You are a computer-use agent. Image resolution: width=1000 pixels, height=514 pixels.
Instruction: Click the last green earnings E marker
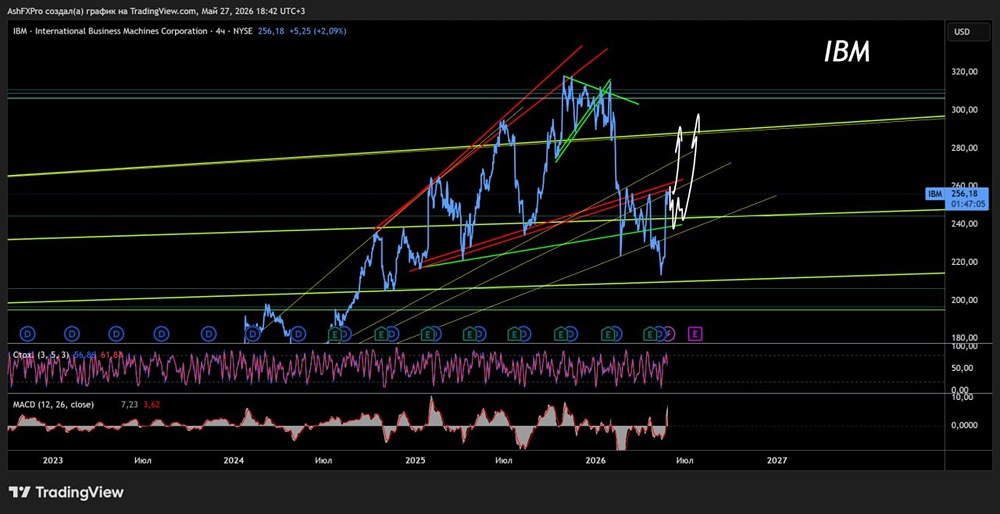pyautogui.click(x=651, y=333)
